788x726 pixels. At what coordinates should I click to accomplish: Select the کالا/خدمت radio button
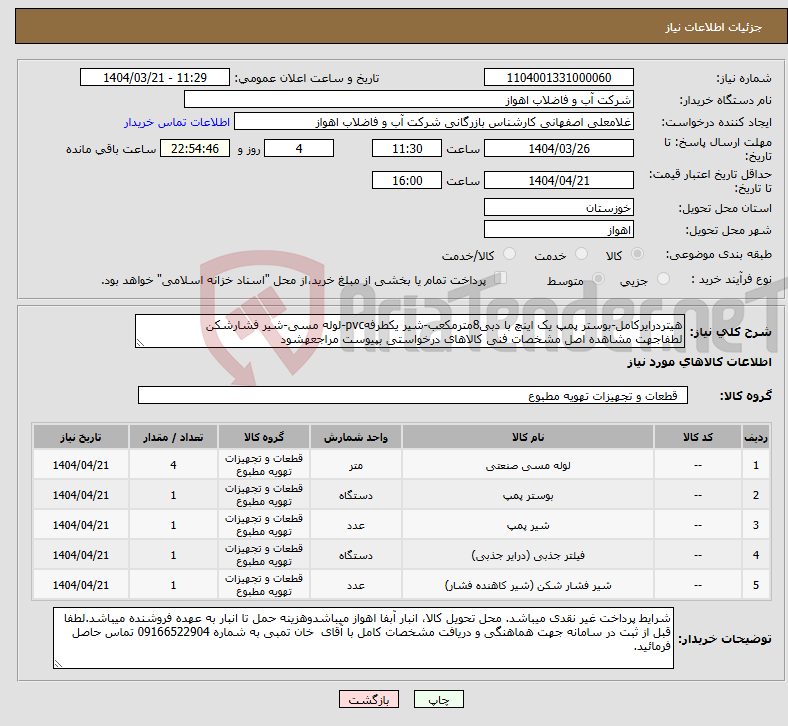coord(509,254)
